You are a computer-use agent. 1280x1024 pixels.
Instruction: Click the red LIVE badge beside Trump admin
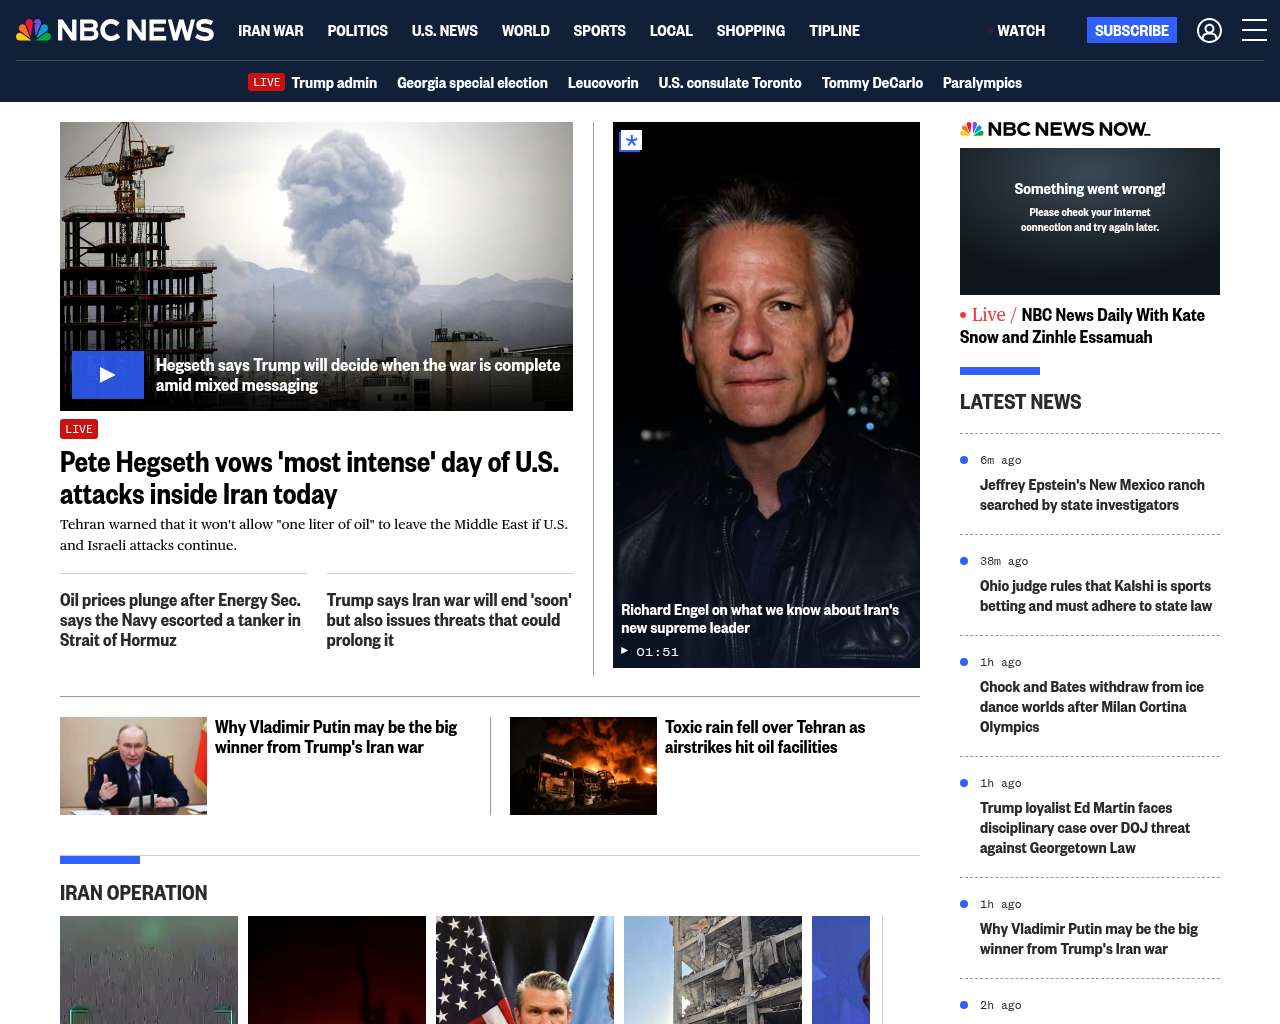click(266, 83)
